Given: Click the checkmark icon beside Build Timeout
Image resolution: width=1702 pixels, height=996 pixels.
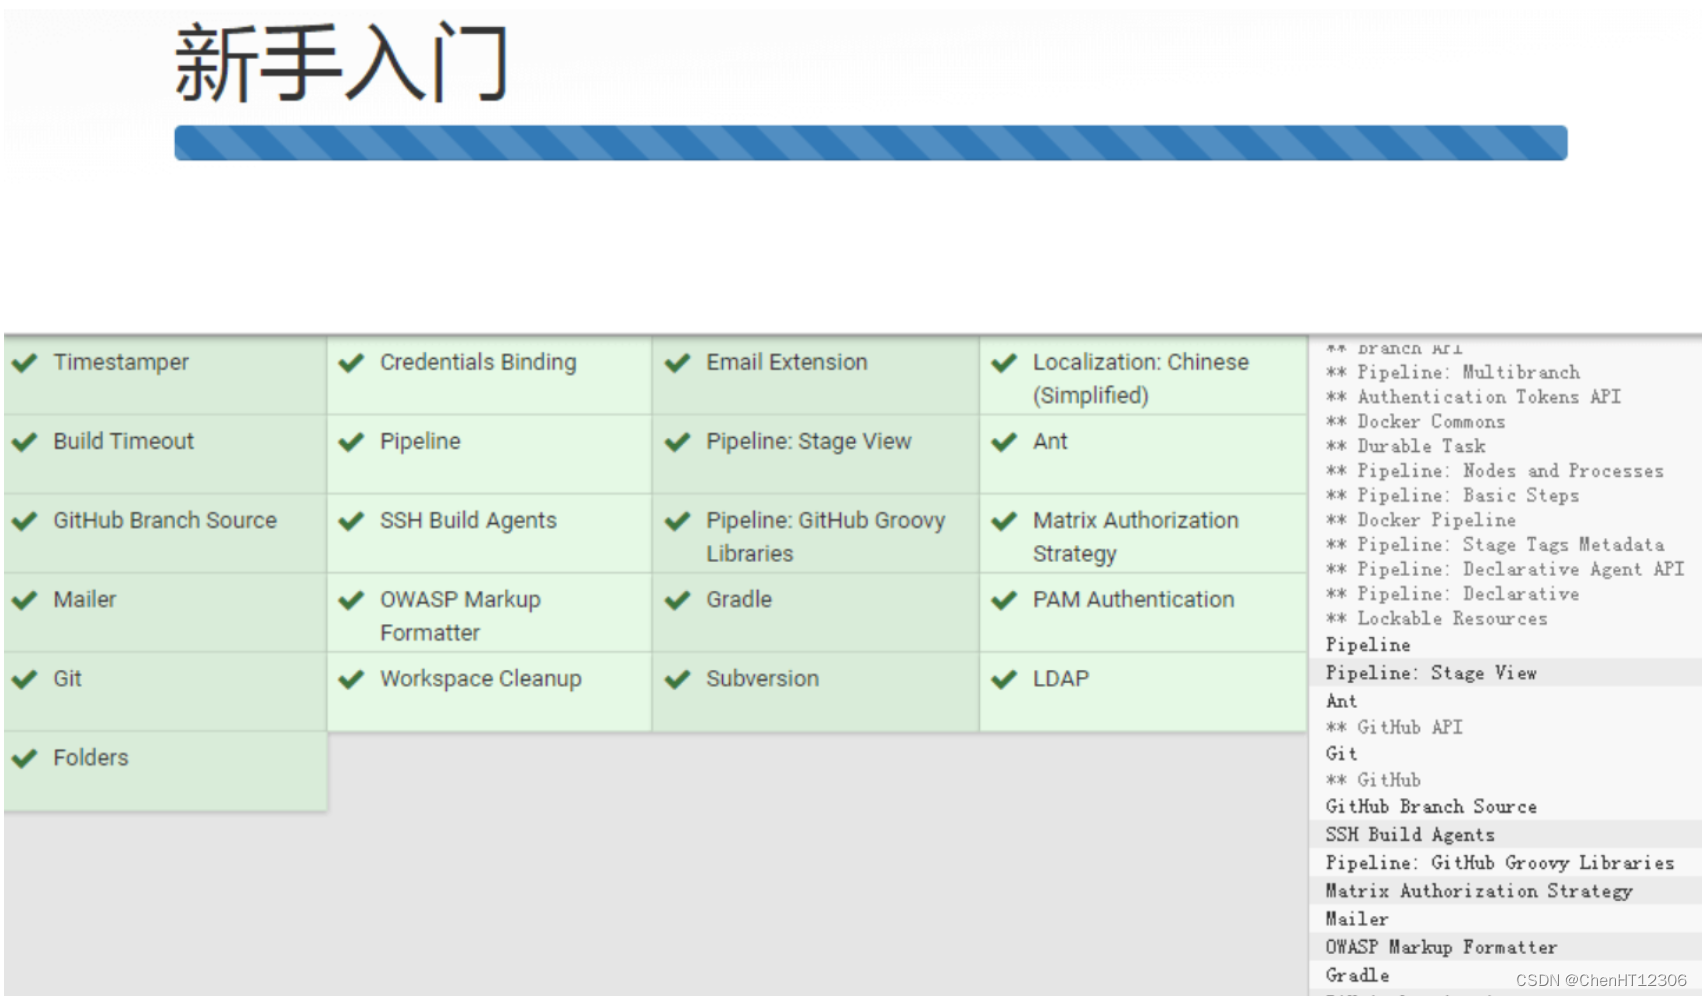Looking at the screenshot, I should (x=25, y=442).
